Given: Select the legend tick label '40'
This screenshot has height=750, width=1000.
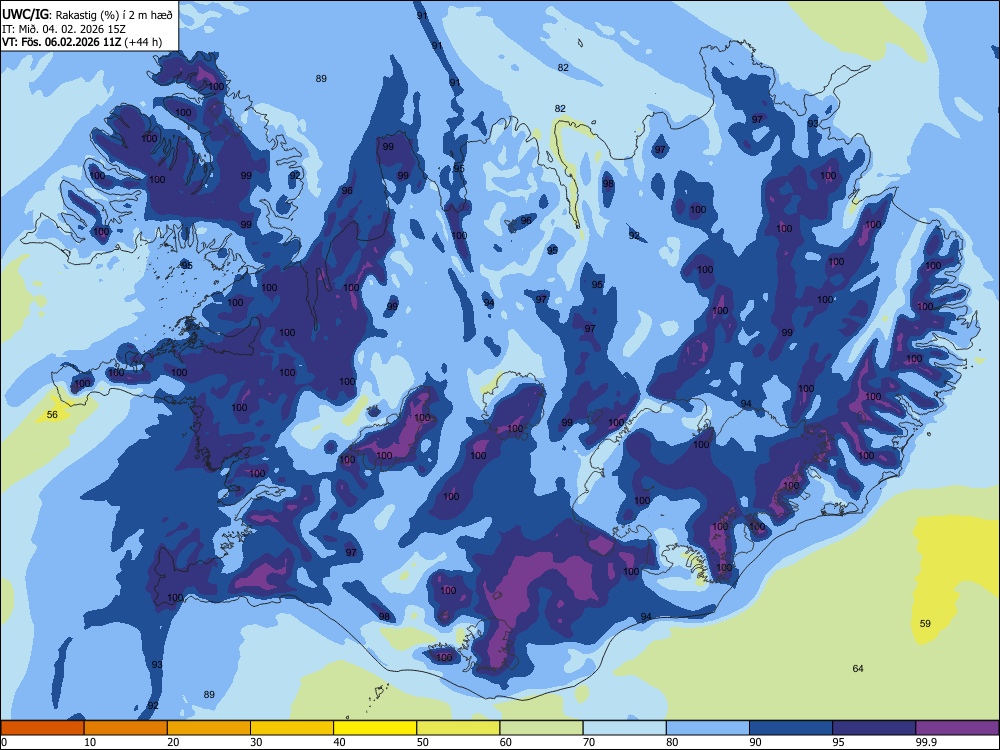Looking at the screenshot, I should tap(340, 742).
